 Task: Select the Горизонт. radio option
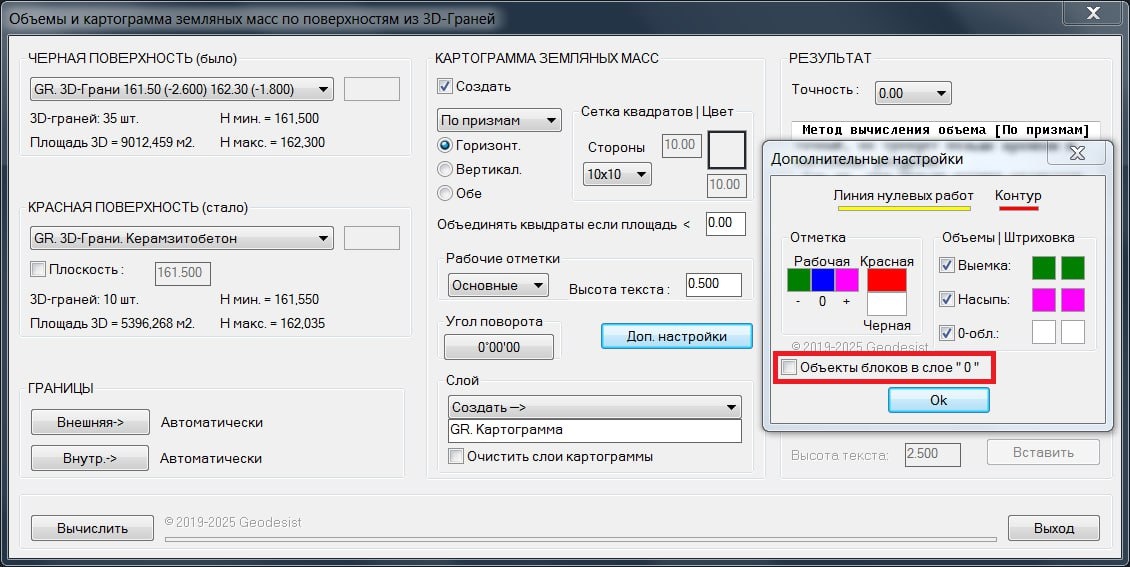[445, 146]
